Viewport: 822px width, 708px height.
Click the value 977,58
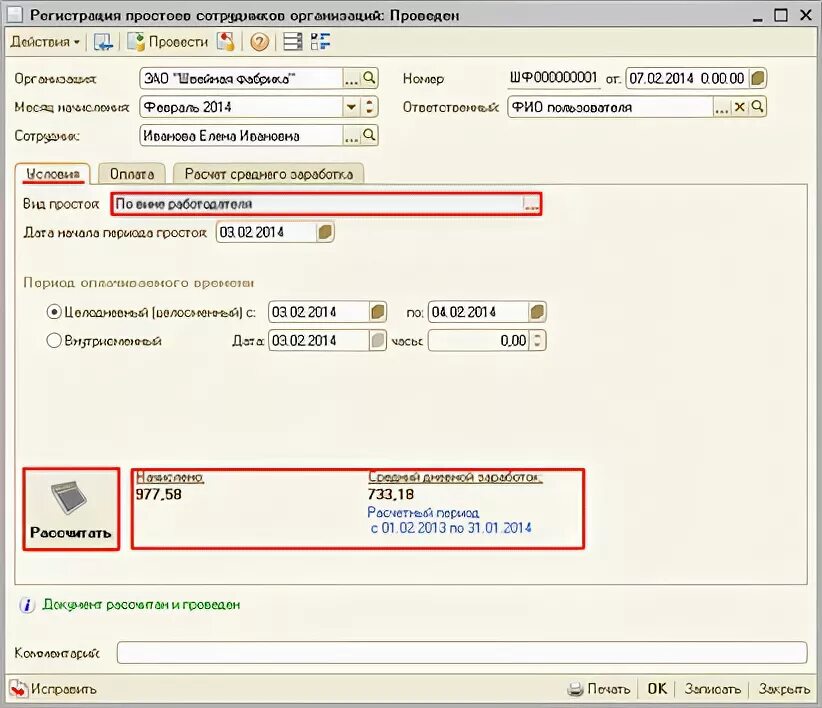pyautogui.click(x=158, y=494)
